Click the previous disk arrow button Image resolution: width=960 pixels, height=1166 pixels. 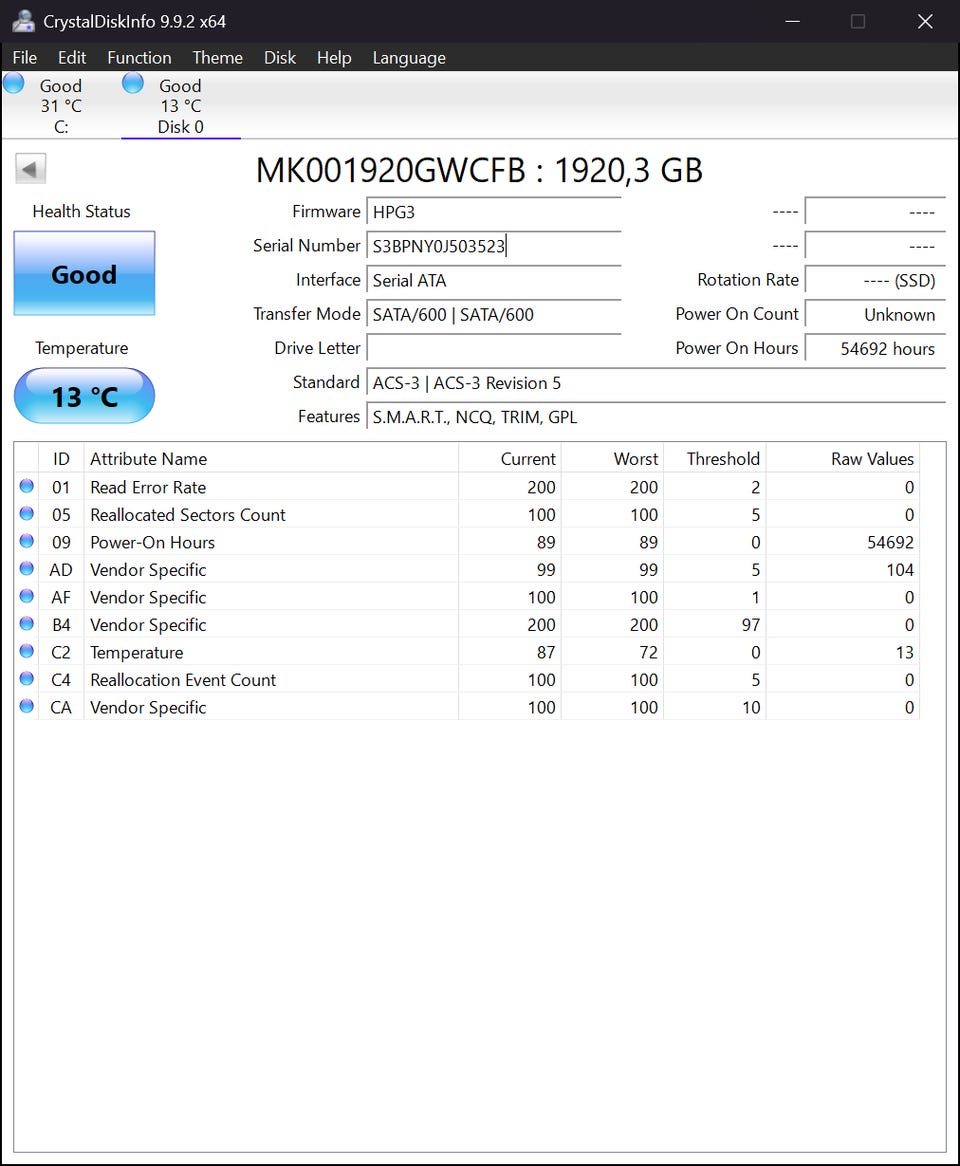tap(30, 169)
